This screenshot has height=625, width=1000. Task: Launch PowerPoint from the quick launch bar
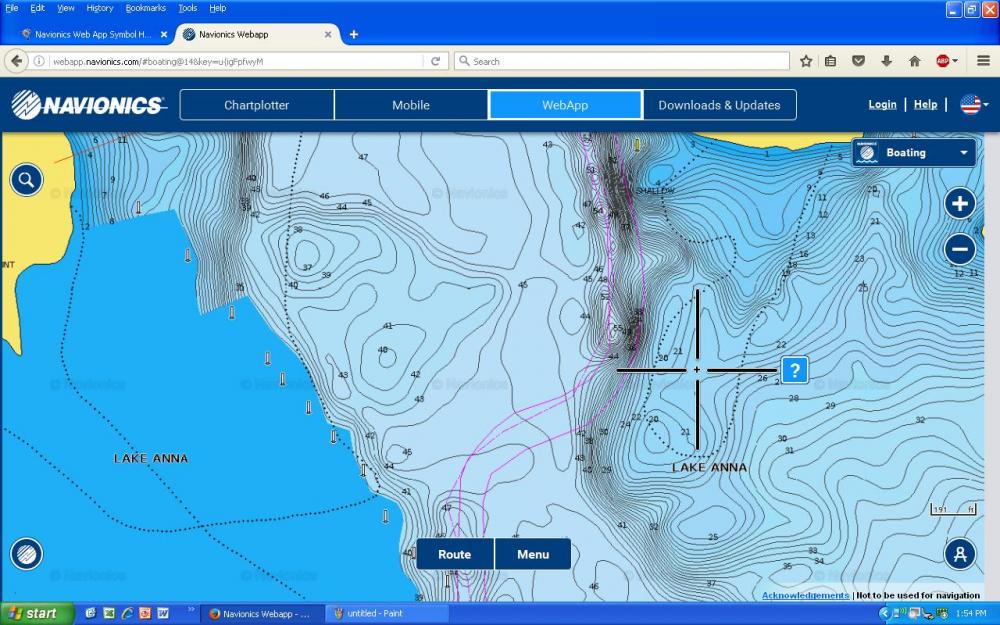145,614
